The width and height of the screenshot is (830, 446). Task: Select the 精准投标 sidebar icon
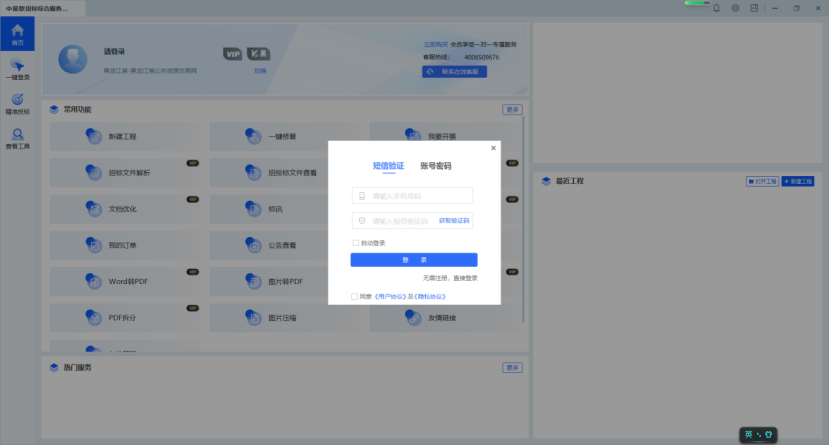[17, 103]
